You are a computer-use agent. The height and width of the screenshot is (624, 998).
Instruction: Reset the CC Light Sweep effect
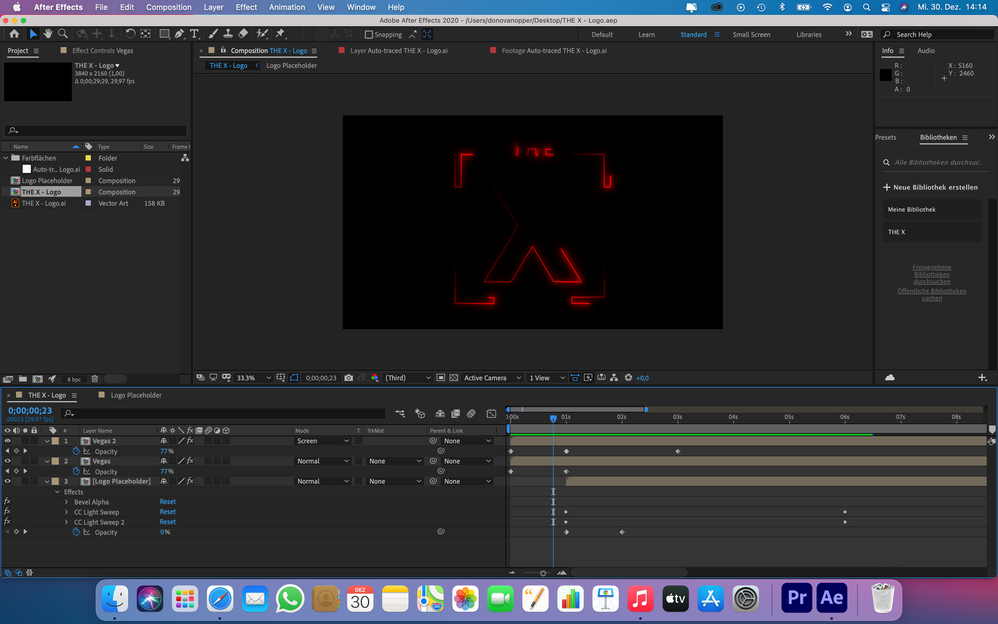pyautogui.click(x=167, y=512)
